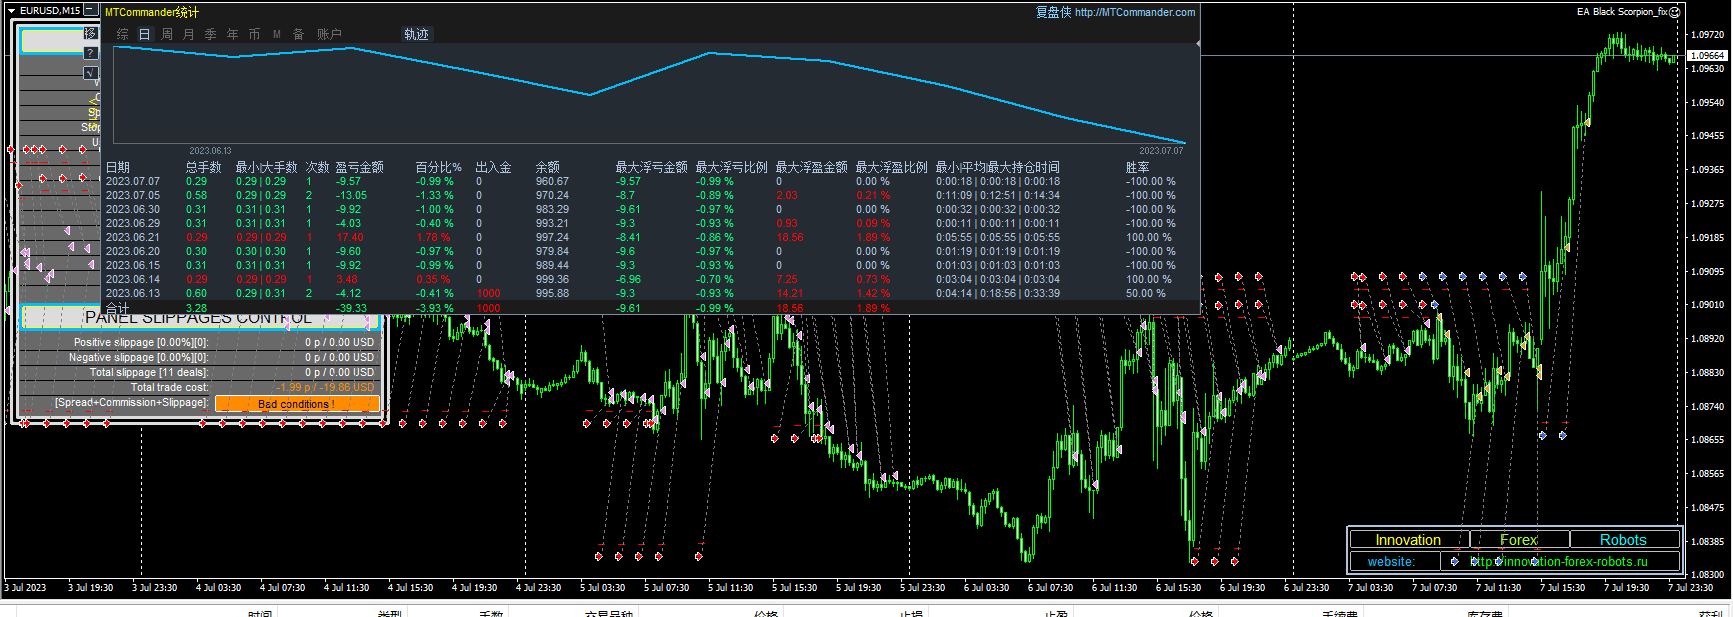Click the EA Black Scorpion smiley icon
The height and width of the screenshot is (617, 1733).
pyautogui.click(x=1674, y=12)
